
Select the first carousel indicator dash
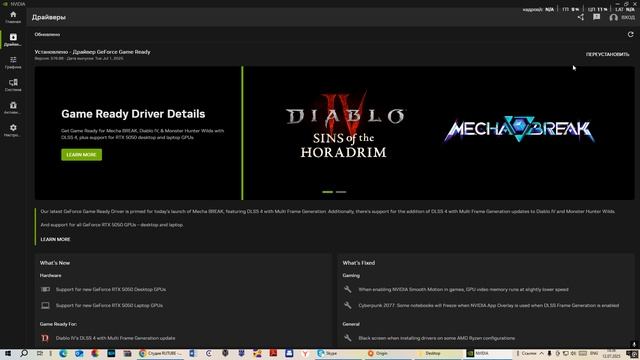pos(327,192)
